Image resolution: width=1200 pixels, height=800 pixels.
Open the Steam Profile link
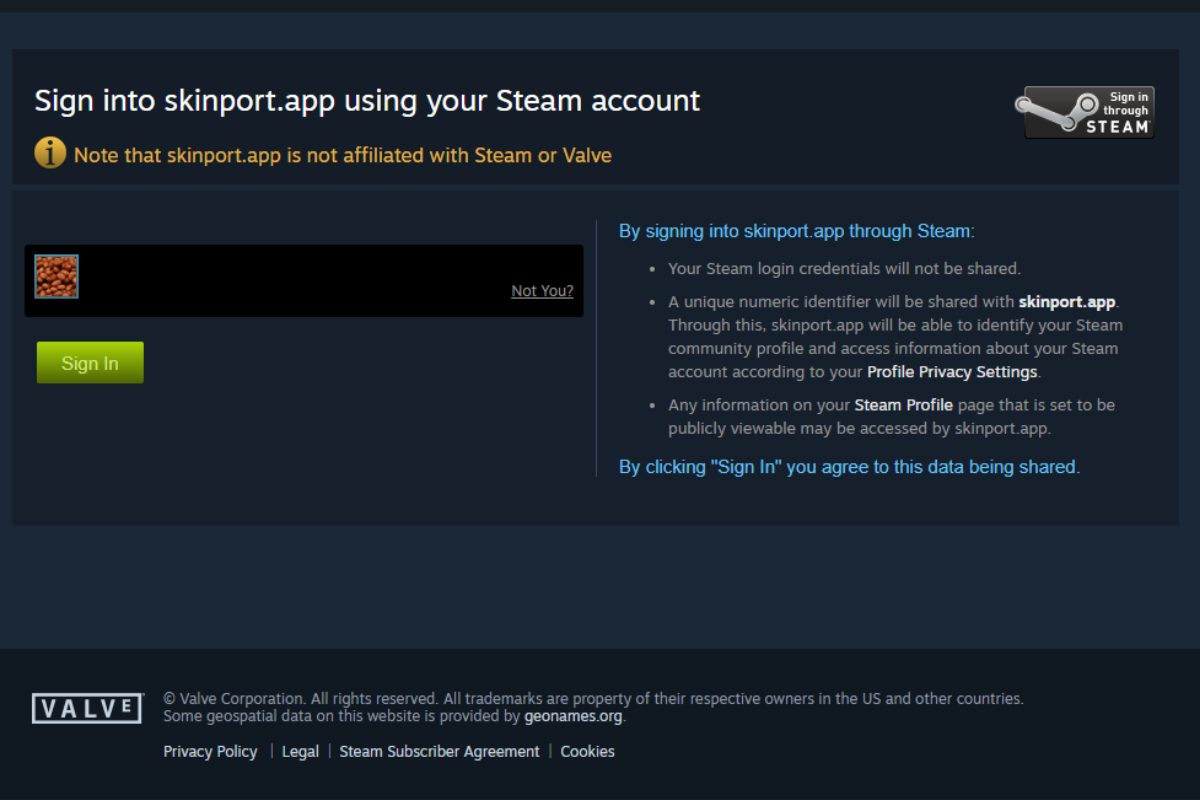coord(903,405)
